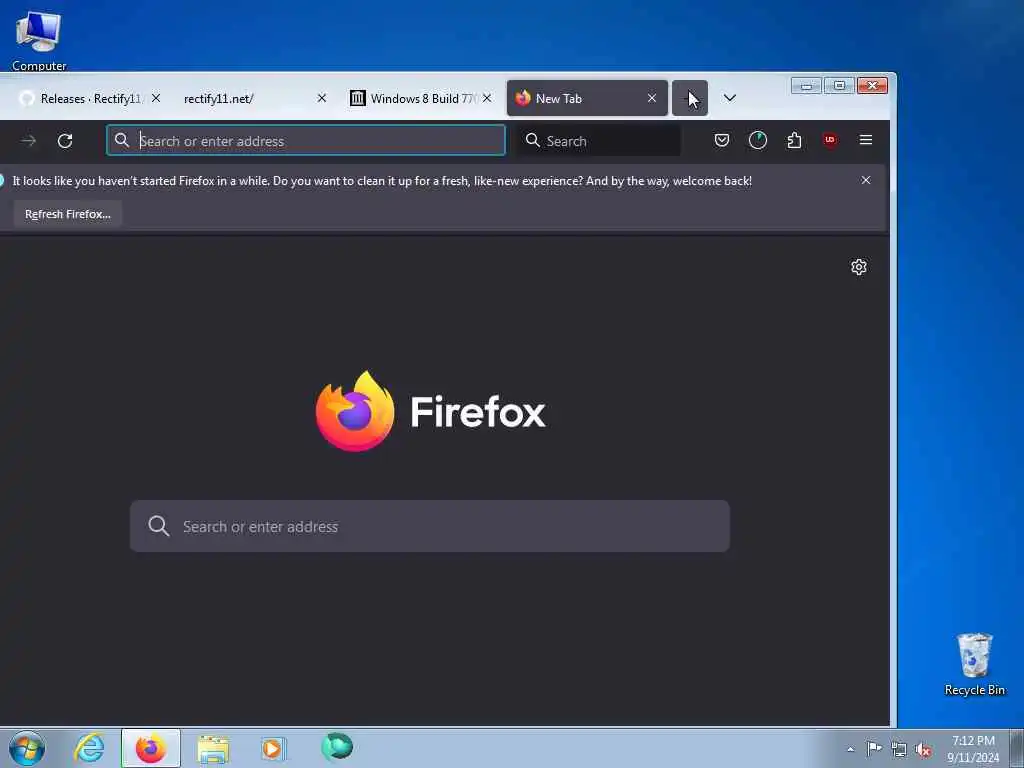Open a new tab with plus button
The image size is (1024, 768).
click(690, 98)
